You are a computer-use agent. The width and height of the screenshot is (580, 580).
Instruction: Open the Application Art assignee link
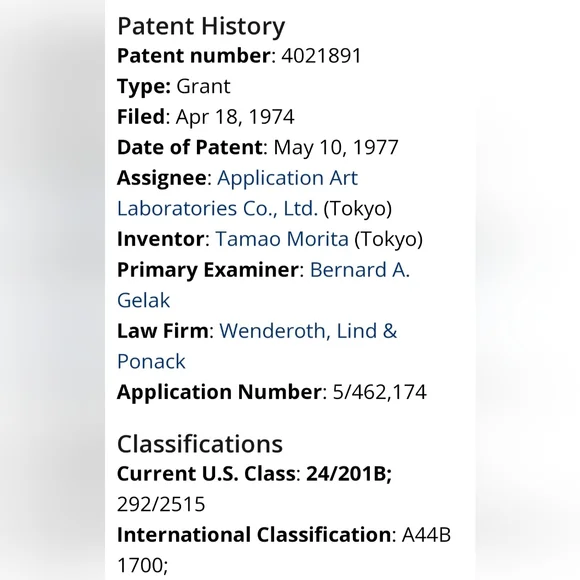point(287,178)
